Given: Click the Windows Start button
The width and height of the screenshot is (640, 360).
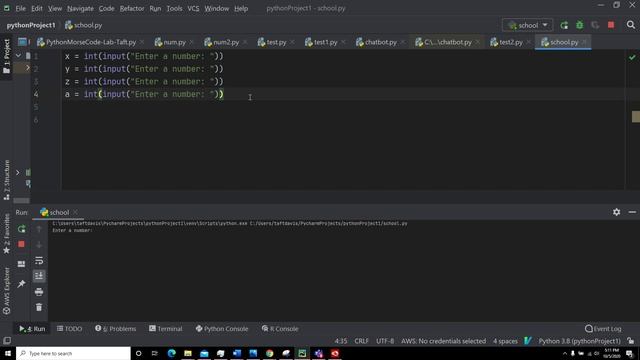Looking at the screenshot, I should click(x=8, y=353).
